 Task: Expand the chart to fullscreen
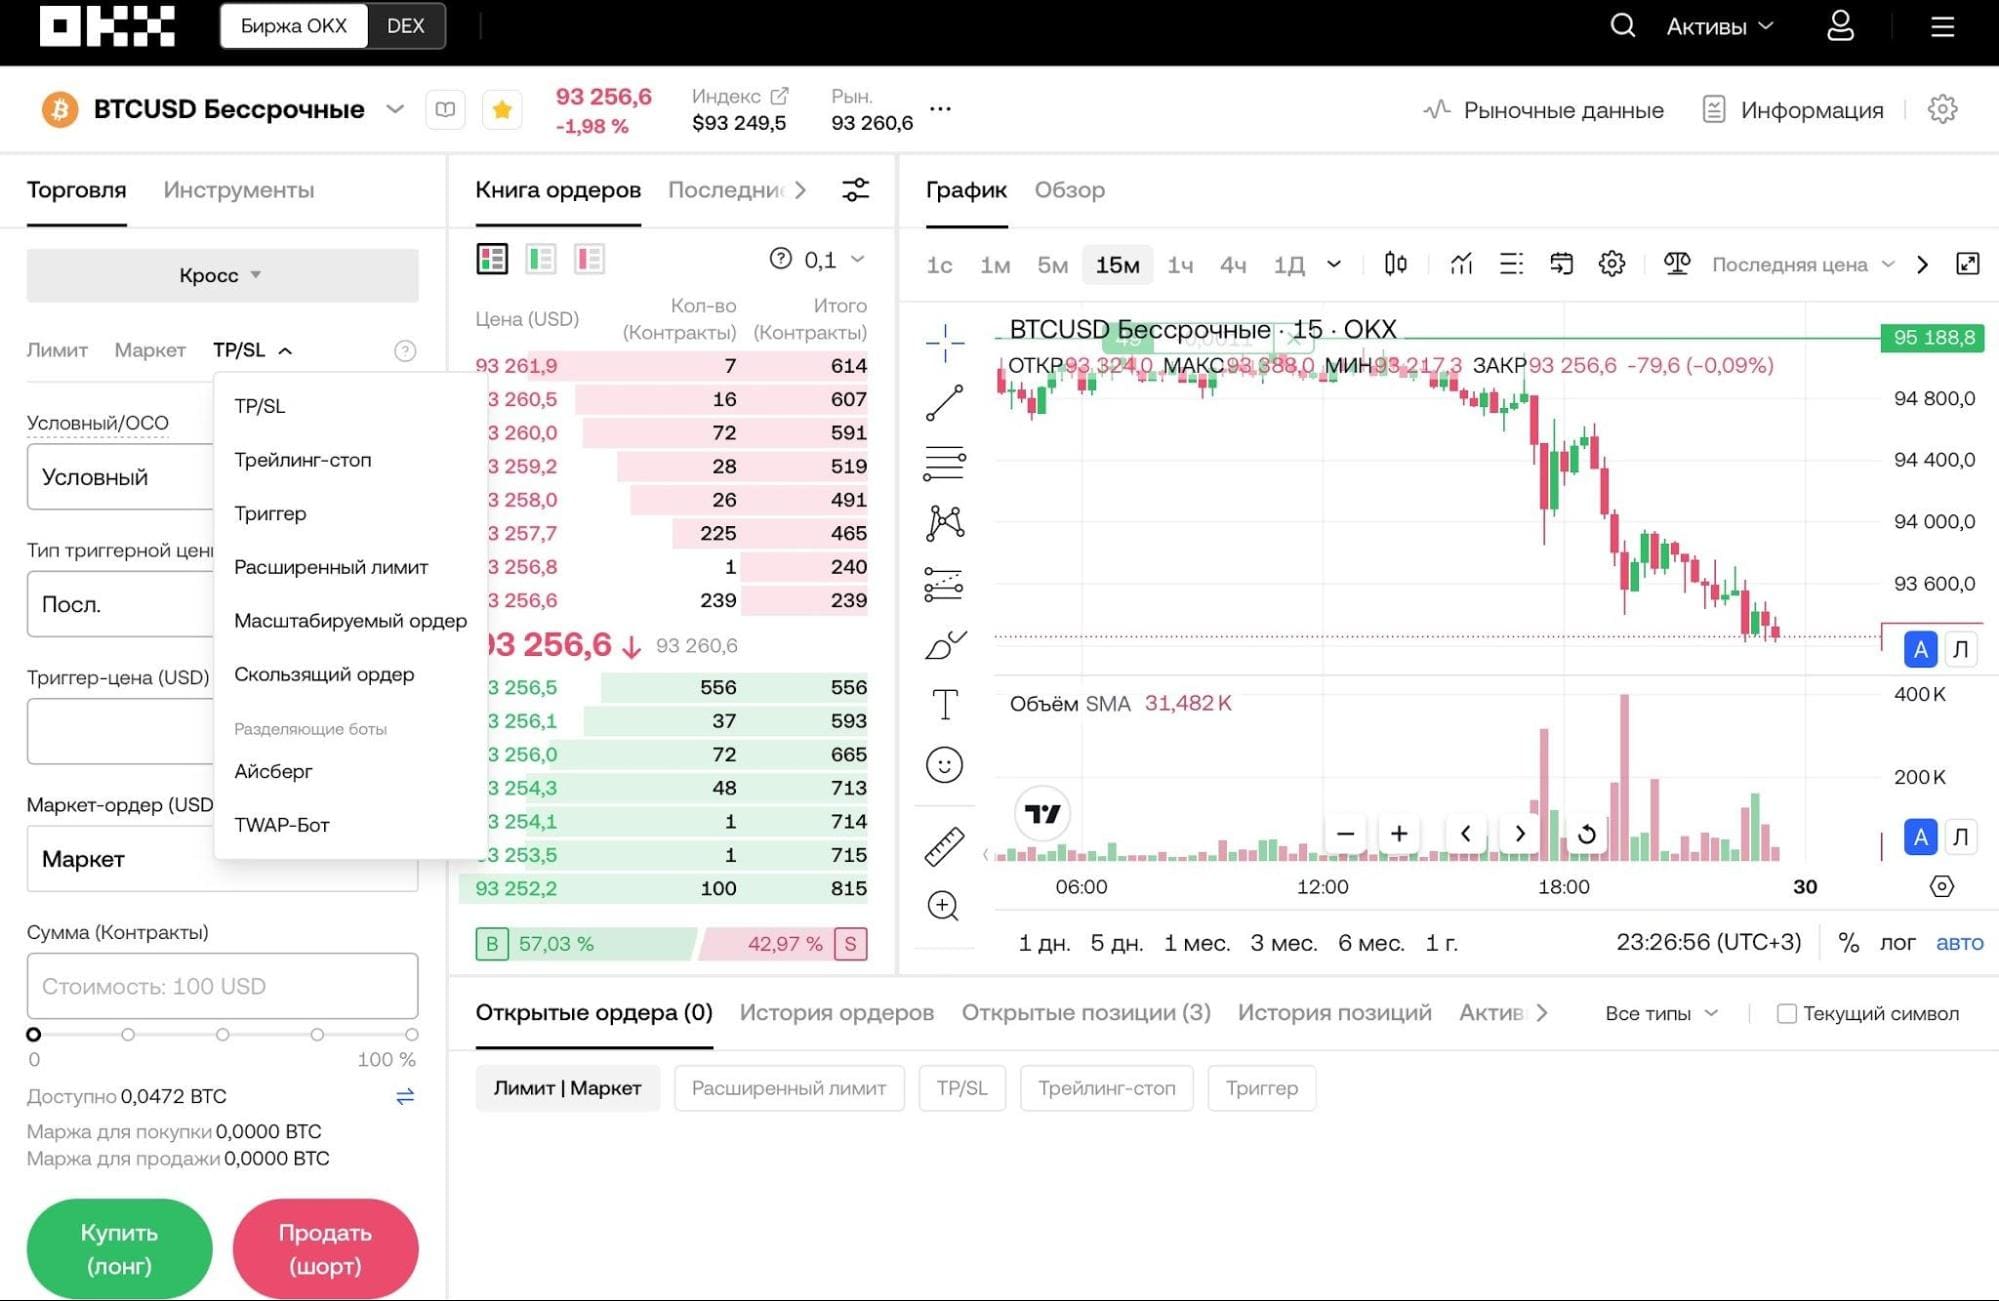point(1967,264)
